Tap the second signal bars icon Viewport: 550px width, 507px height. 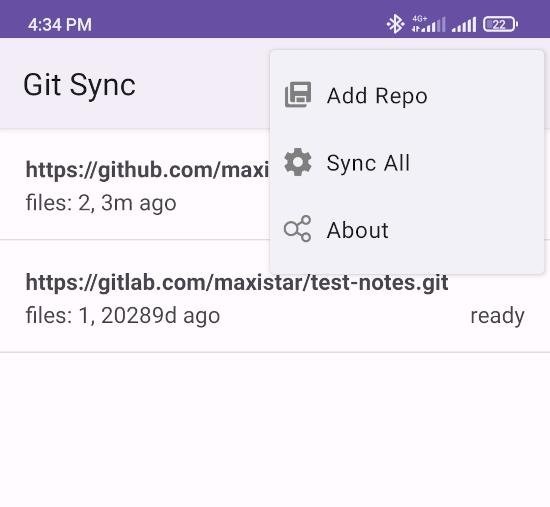point(464,25)
